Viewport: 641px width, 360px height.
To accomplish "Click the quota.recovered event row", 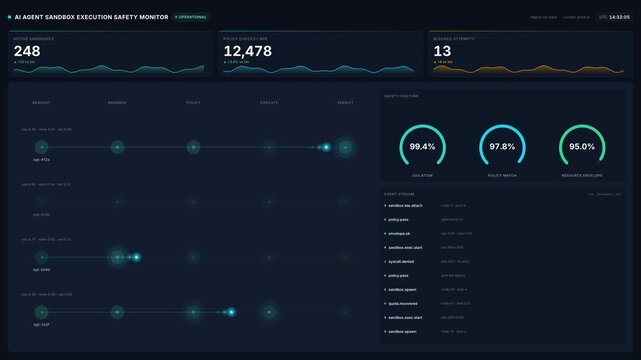I will (x=502, y=304).
